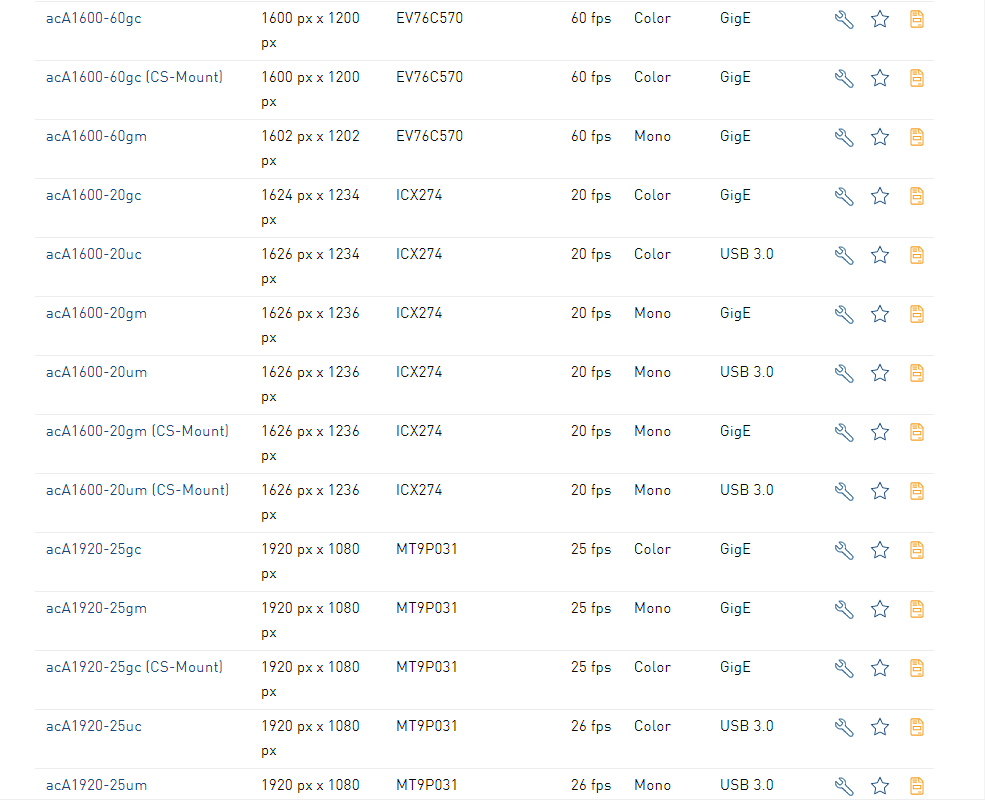The width and height of the screenshot is (985, 804).
Task: Open the document icon for acA1920-25um
Action: (x=916, y=786)
